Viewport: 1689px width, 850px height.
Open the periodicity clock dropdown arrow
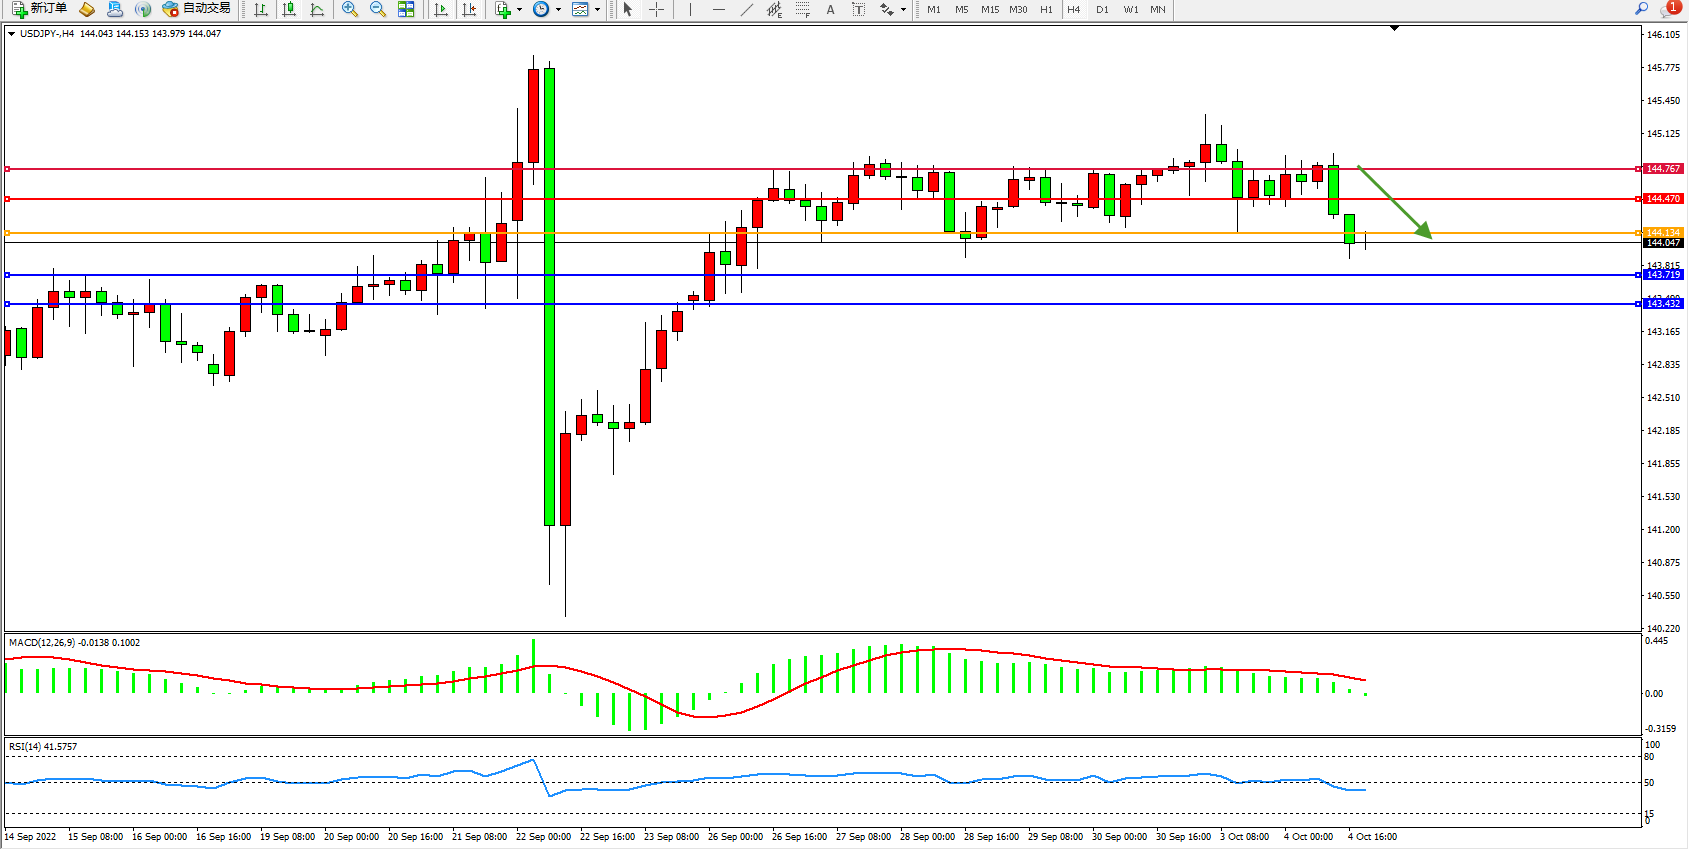[x=558, y=10]
